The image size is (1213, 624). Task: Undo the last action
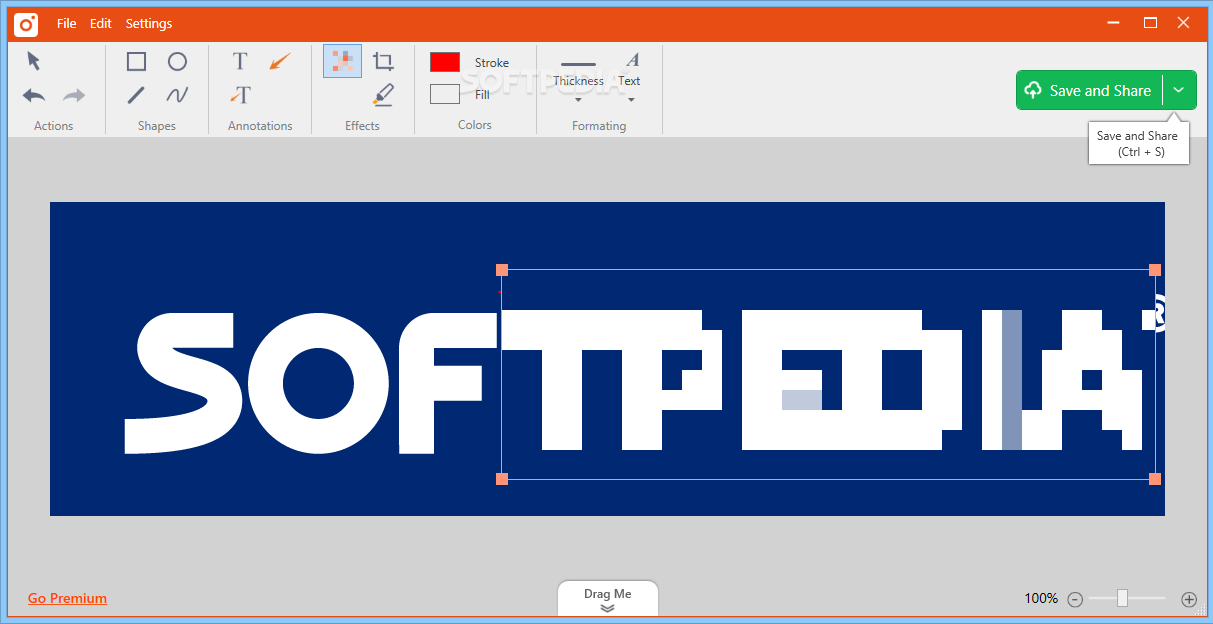34,96
